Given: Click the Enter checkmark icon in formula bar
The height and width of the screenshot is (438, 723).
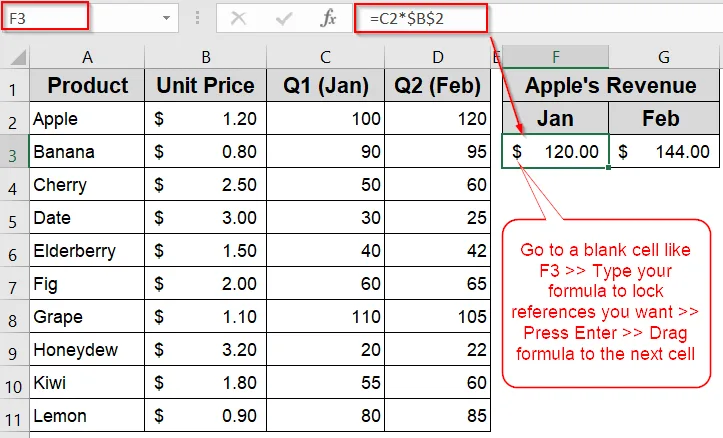Looking at the screenshot, I should click(284, 18).
